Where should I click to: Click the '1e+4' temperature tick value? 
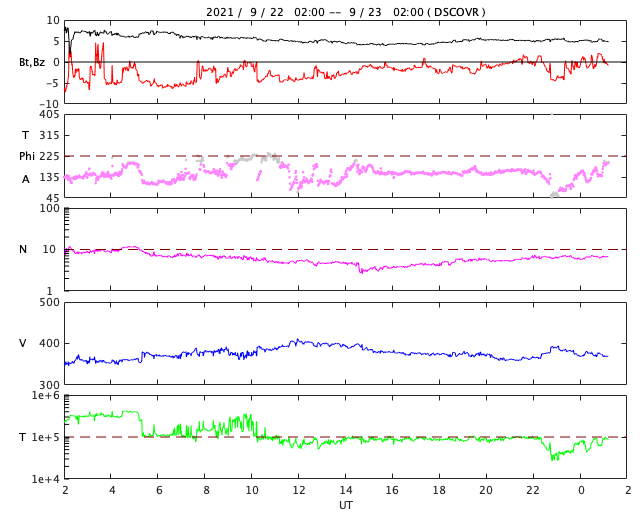point(46,479)
